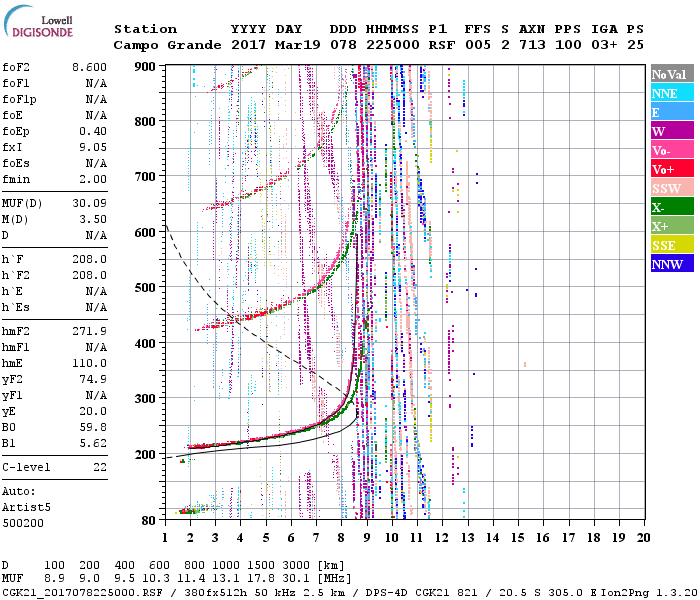The height and width of the screenshot is (600, 700).
Task: Click the 9 MHz frequency axis label
Action: click(x=367, y=538)
